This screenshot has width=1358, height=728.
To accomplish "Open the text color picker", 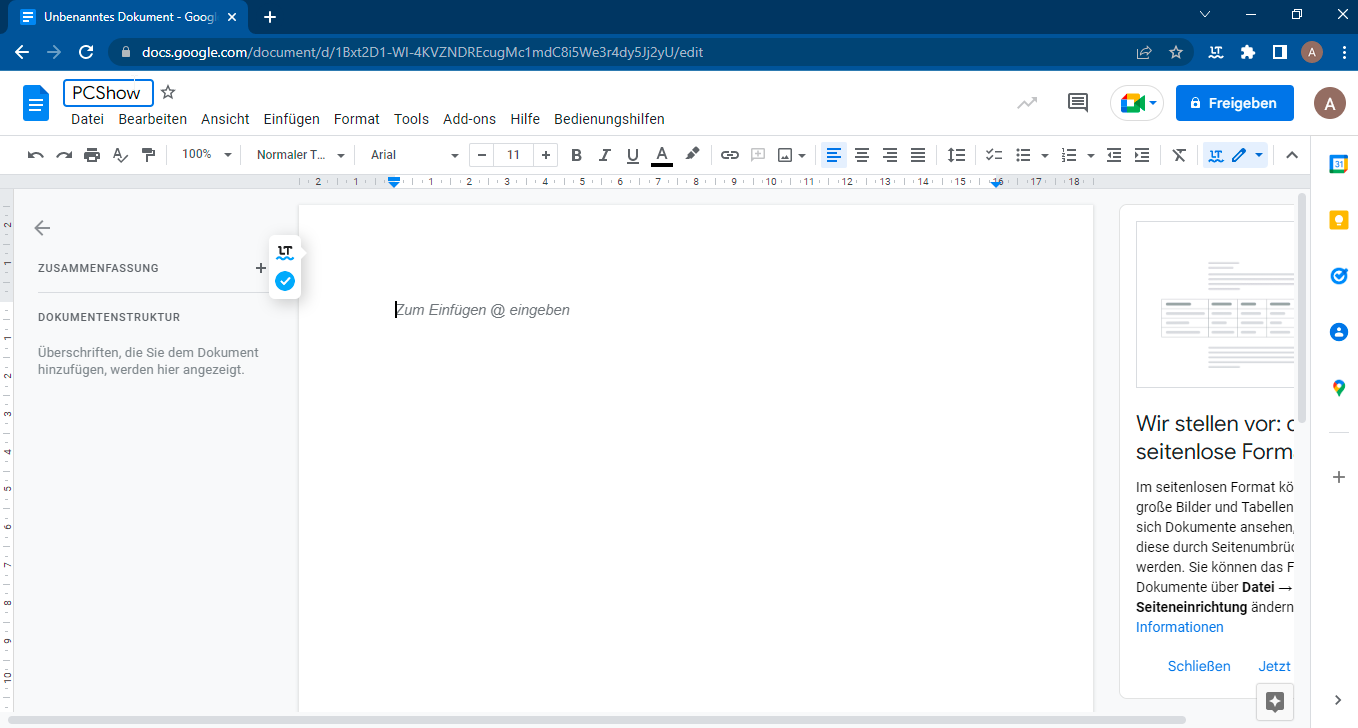I will tap(661, 155).
